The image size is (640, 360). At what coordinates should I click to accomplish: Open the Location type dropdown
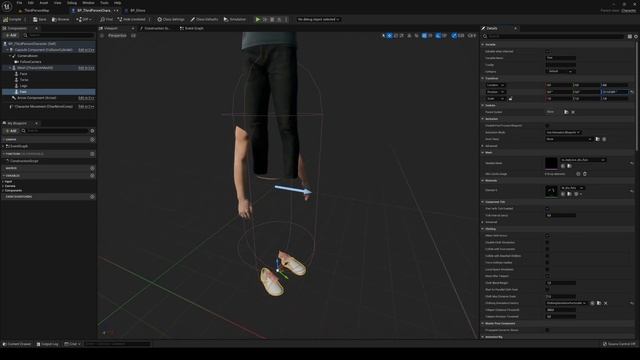(x=496, y=85)
